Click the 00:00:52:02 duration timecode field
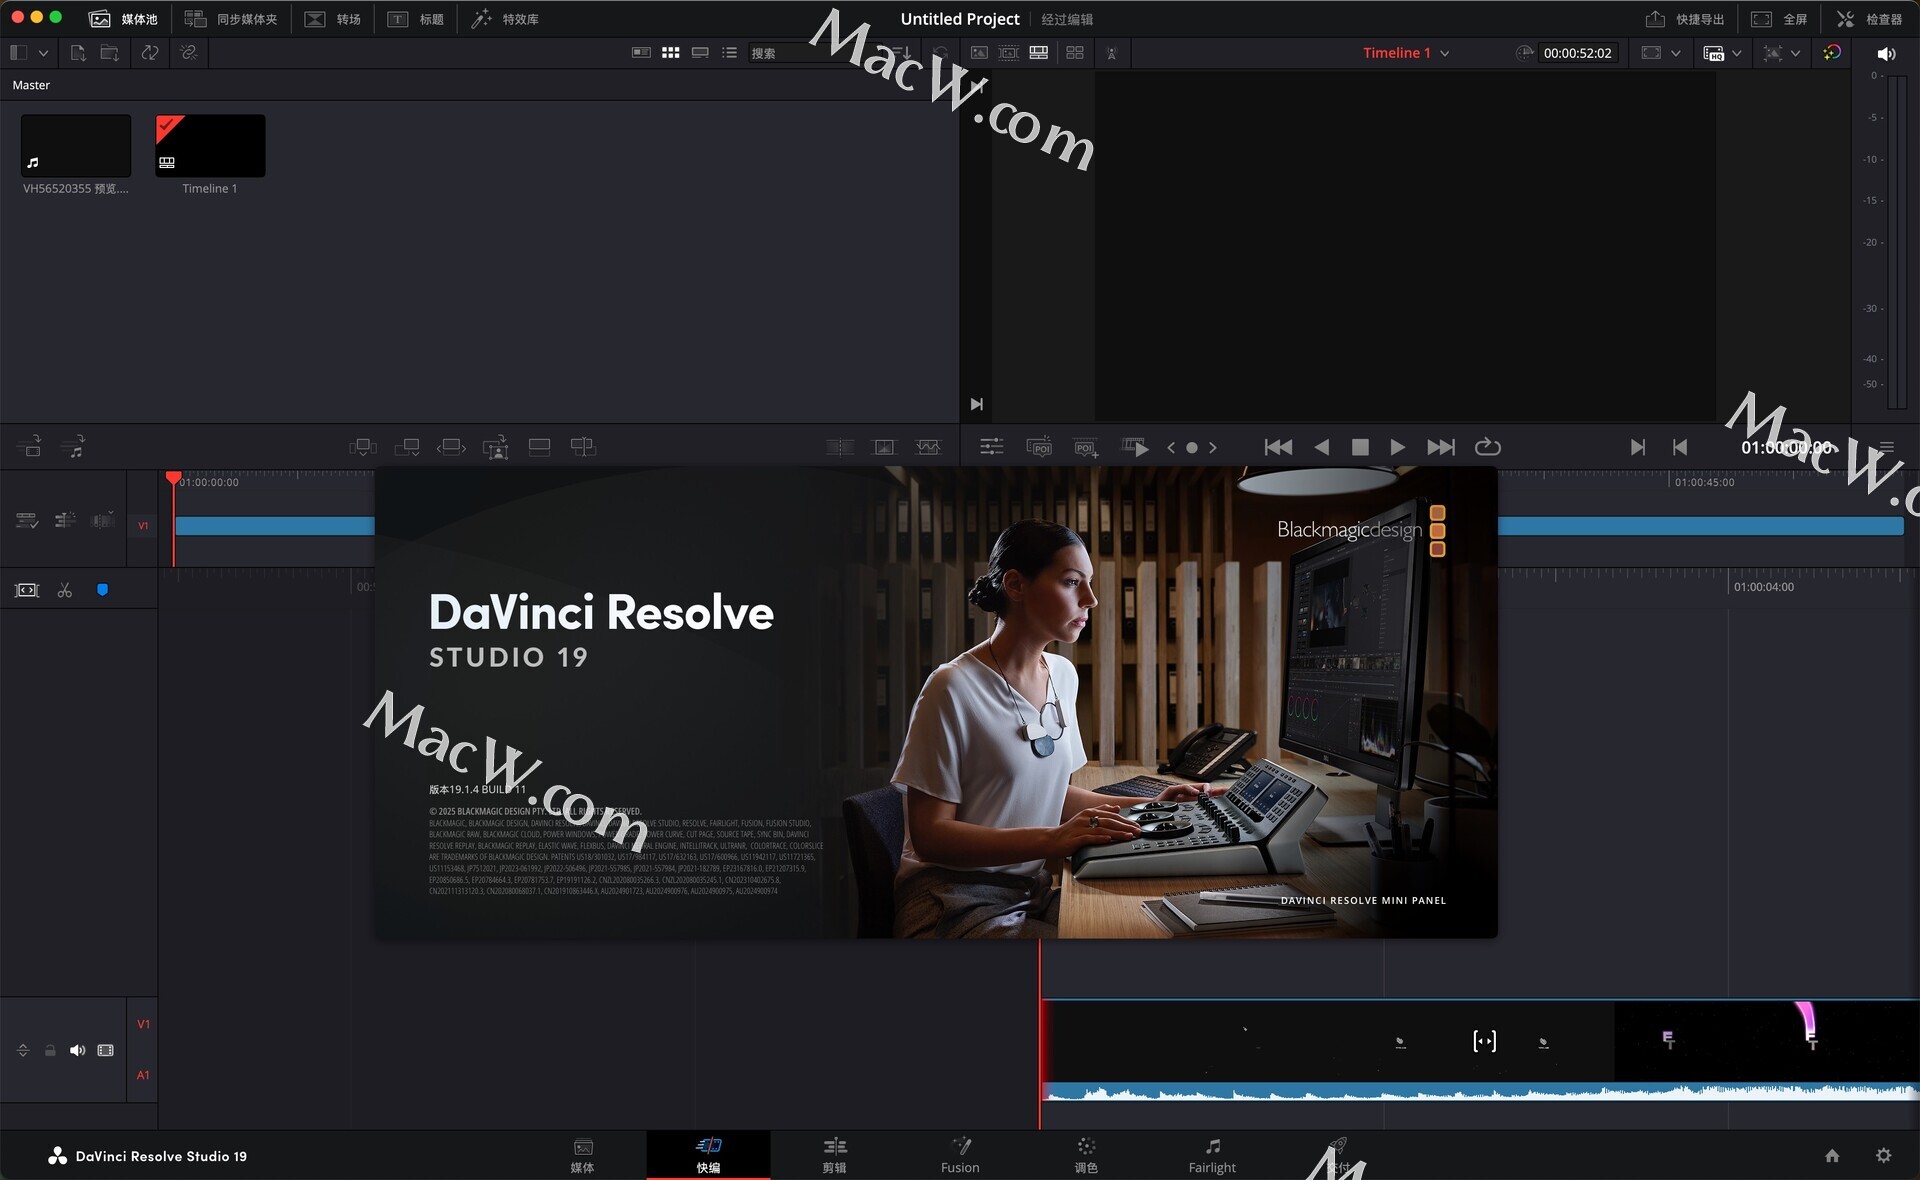Viewport: 1920px width, 1180px height. point(1577,53)
